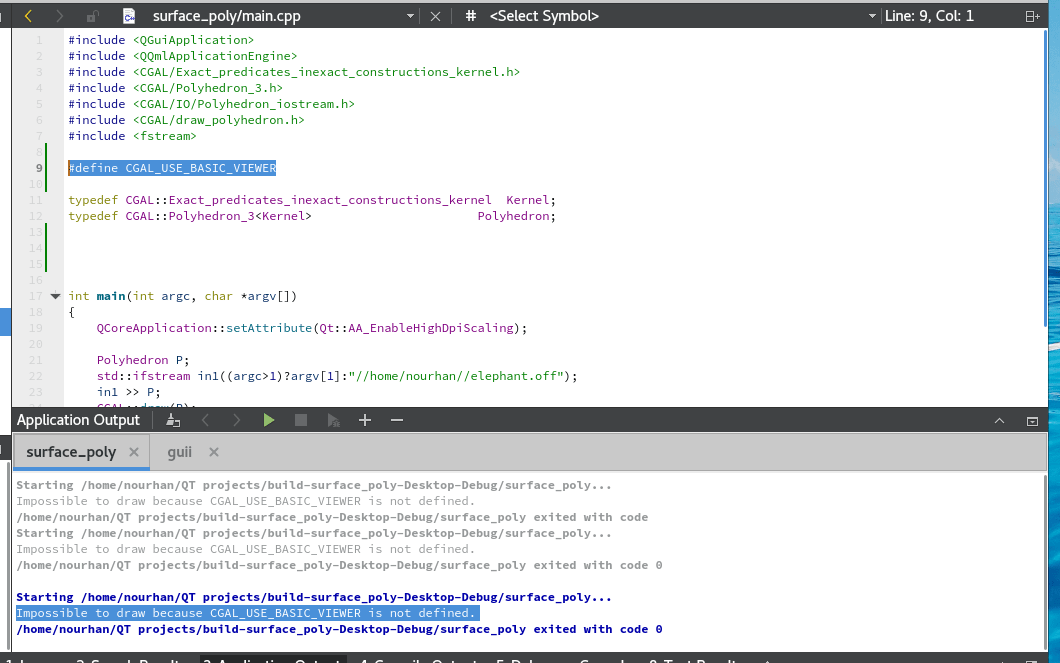
Task: Click the bold blue 'Starting /home/nourhan' output line
Action: coord(314,597)
